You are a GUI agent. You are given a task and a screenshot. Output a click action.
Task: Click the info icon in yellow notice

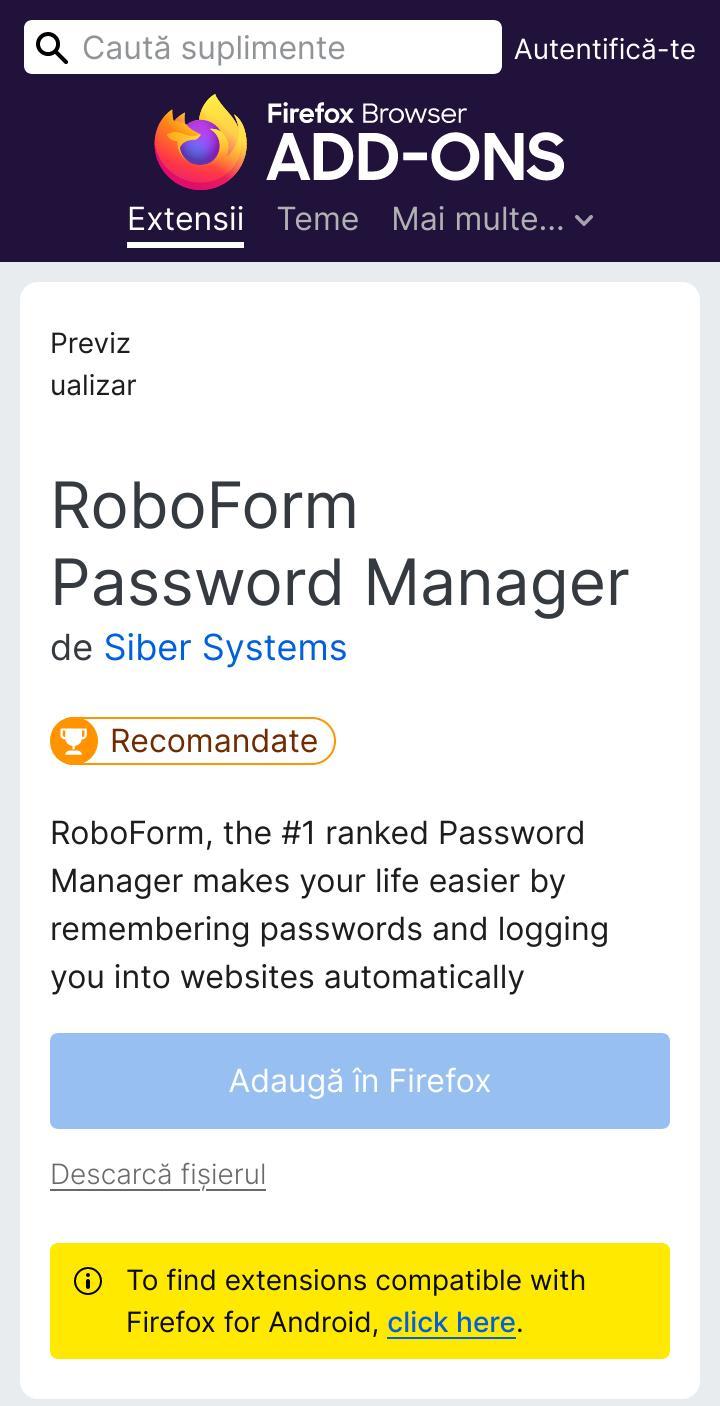[x=88, y=1281]
